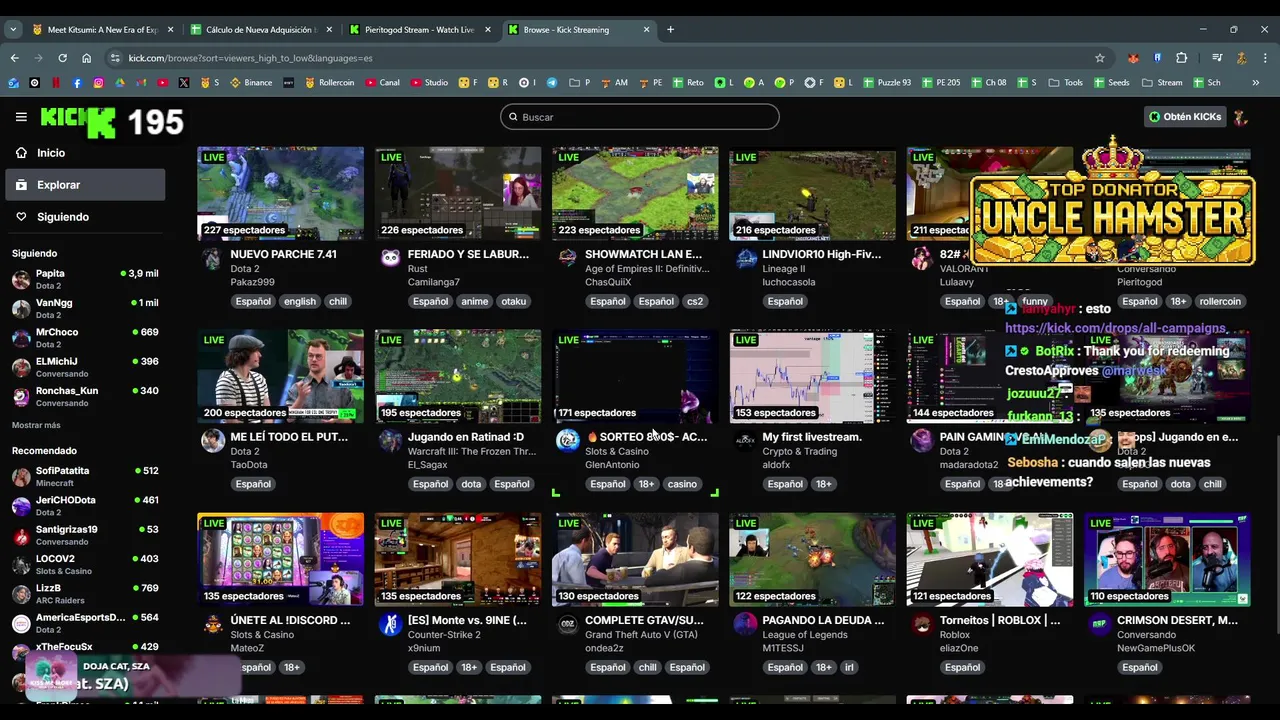Close the Browse - Kick Streaming tab
The height and width of the screenshot is (720, 1280).
pyautogui.click(x=646, y=29)
